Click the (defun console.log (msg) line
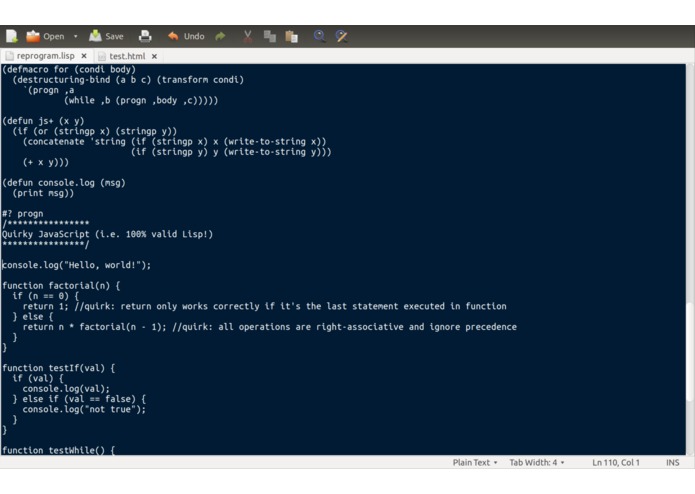 coord(64,183)
